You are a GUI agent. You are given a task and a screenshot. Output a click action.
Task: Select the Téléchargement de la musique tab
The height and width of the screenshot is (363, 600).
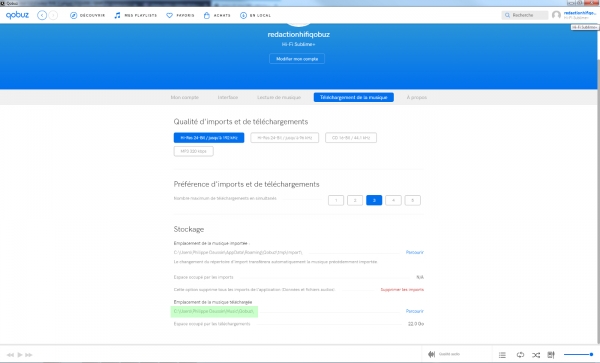pos(354,98)
